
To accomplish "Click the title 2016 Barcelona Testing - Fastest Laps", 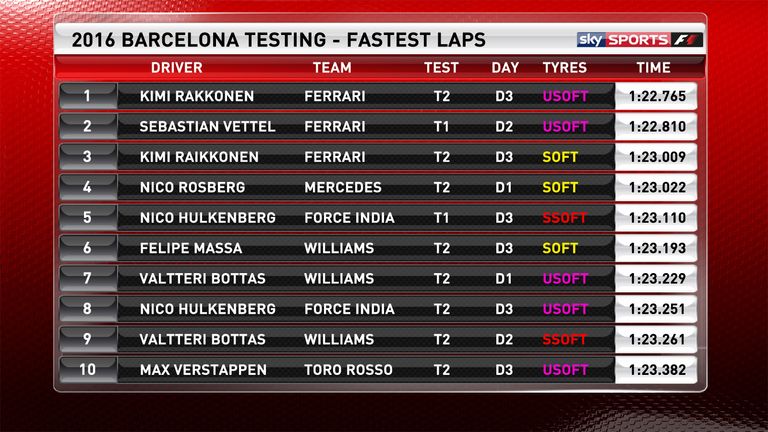I will (x=278, y=40).
